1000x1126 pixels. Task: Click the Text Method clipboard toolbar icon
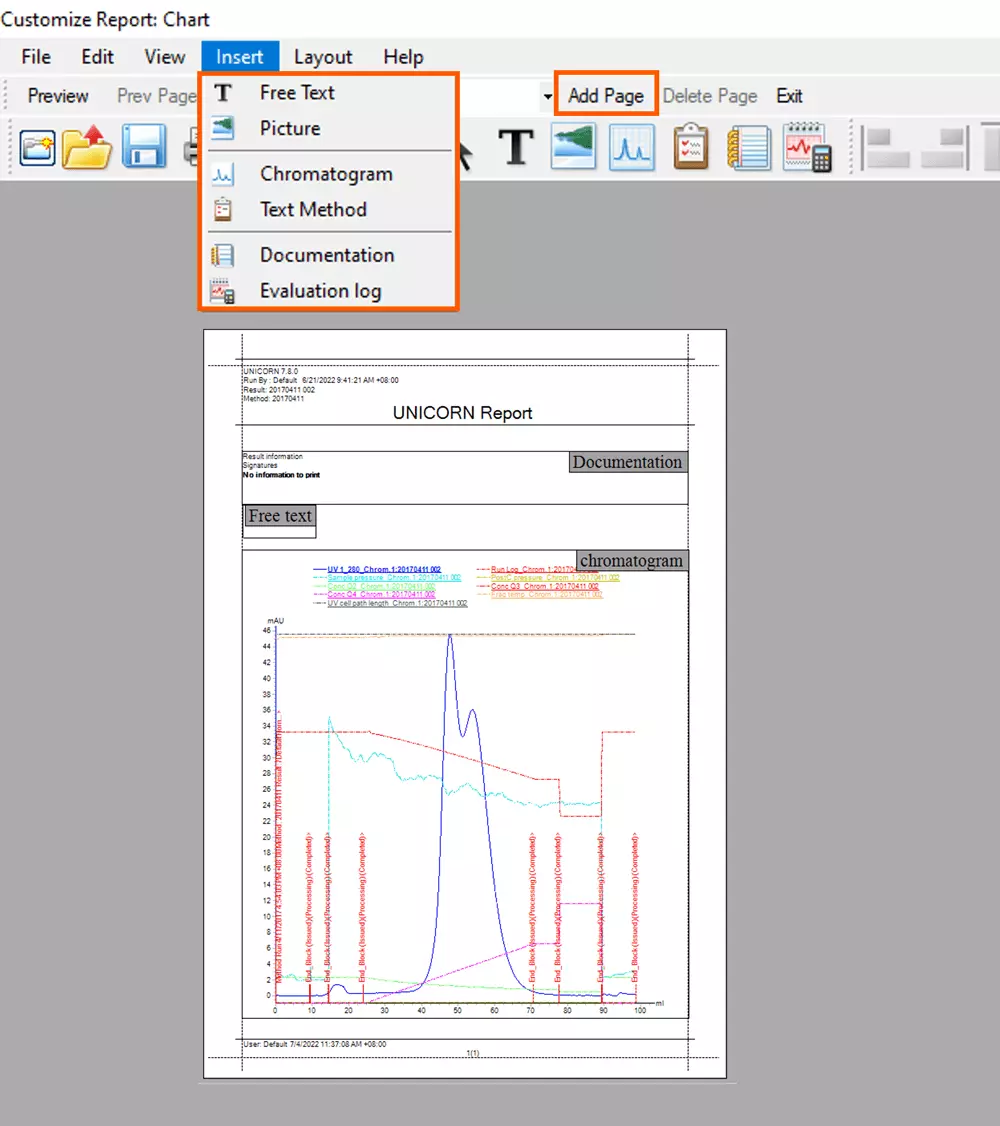[691, 148]
